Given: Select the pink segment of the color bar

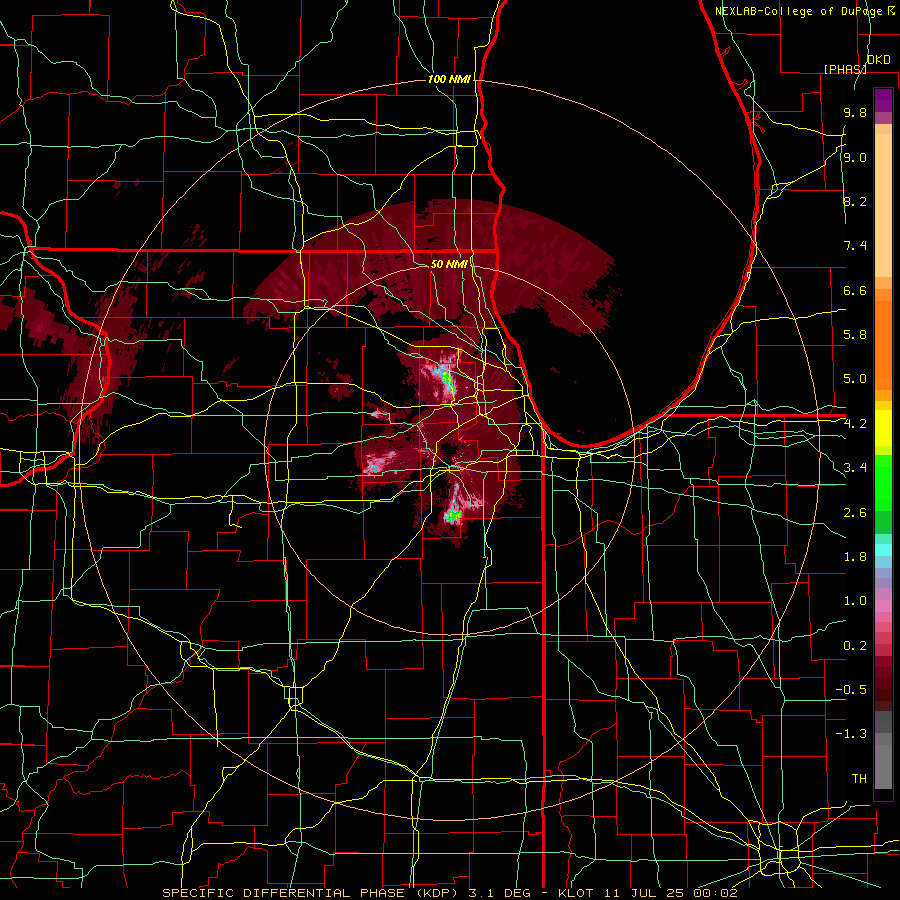Looking at the screenshot, I should [x=883, y=606].
